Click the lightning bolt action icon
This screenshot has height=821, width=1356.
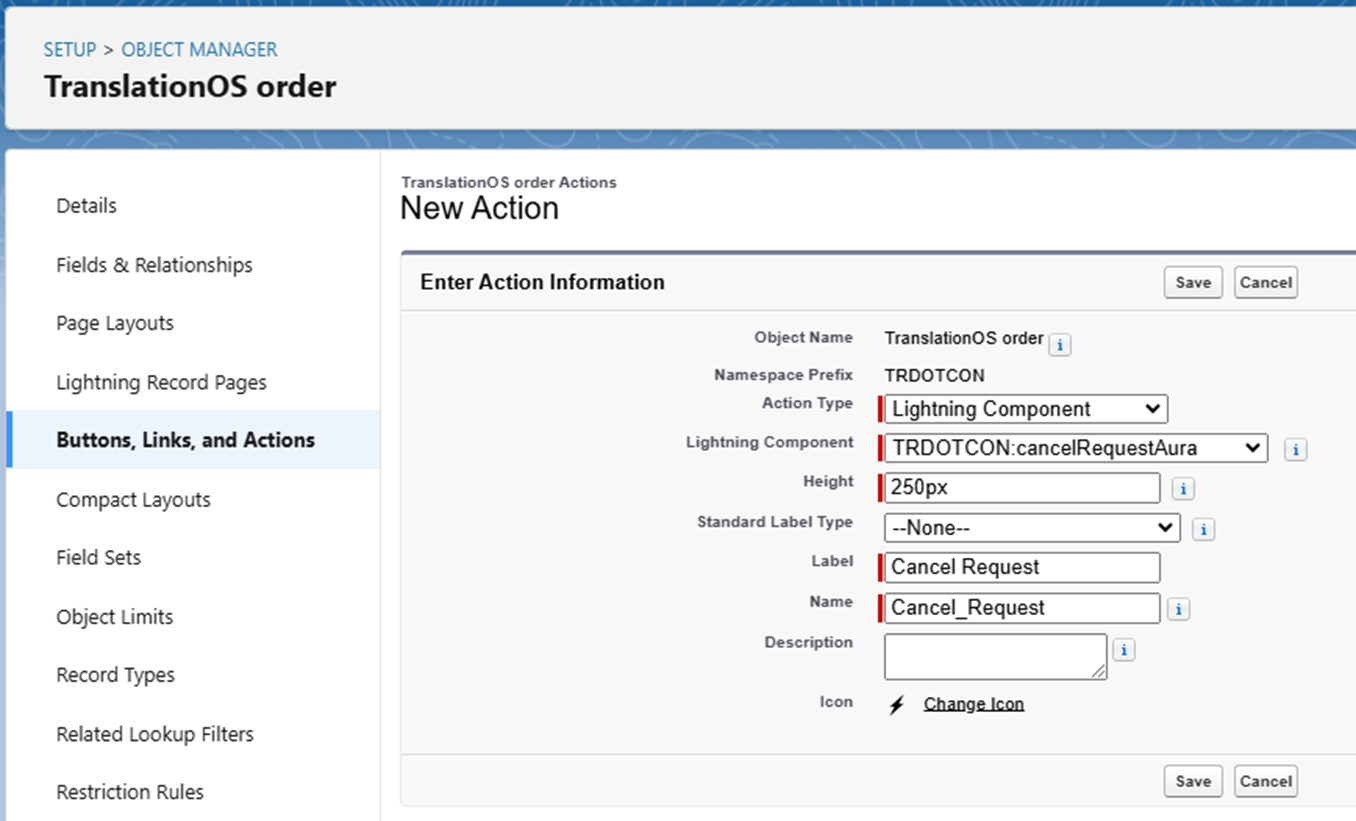coord(897,705)
